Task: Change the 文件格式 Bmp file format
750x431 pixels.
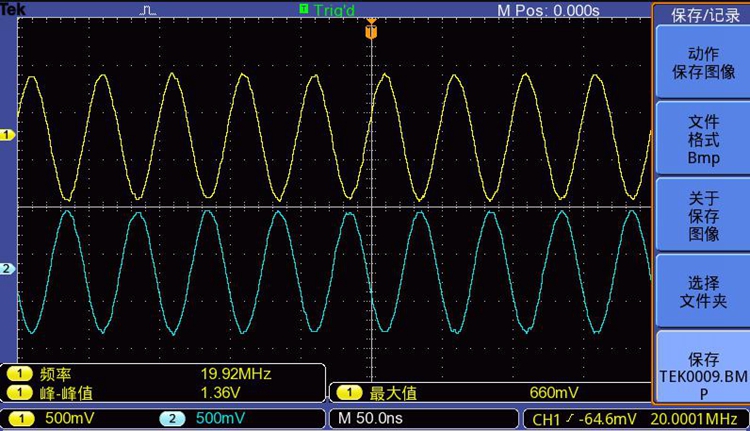Action: click(x=703, y=139)
